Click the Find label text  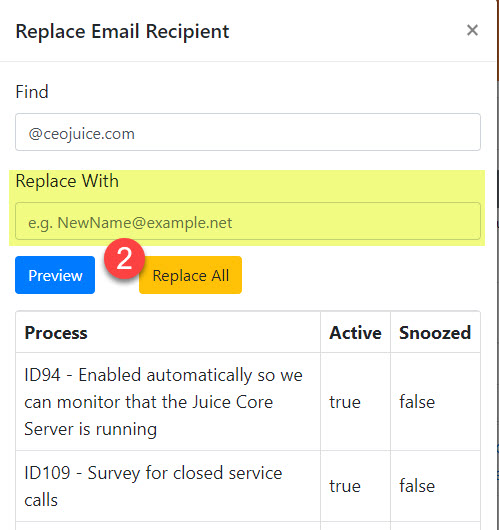click(x=32, y=92)
